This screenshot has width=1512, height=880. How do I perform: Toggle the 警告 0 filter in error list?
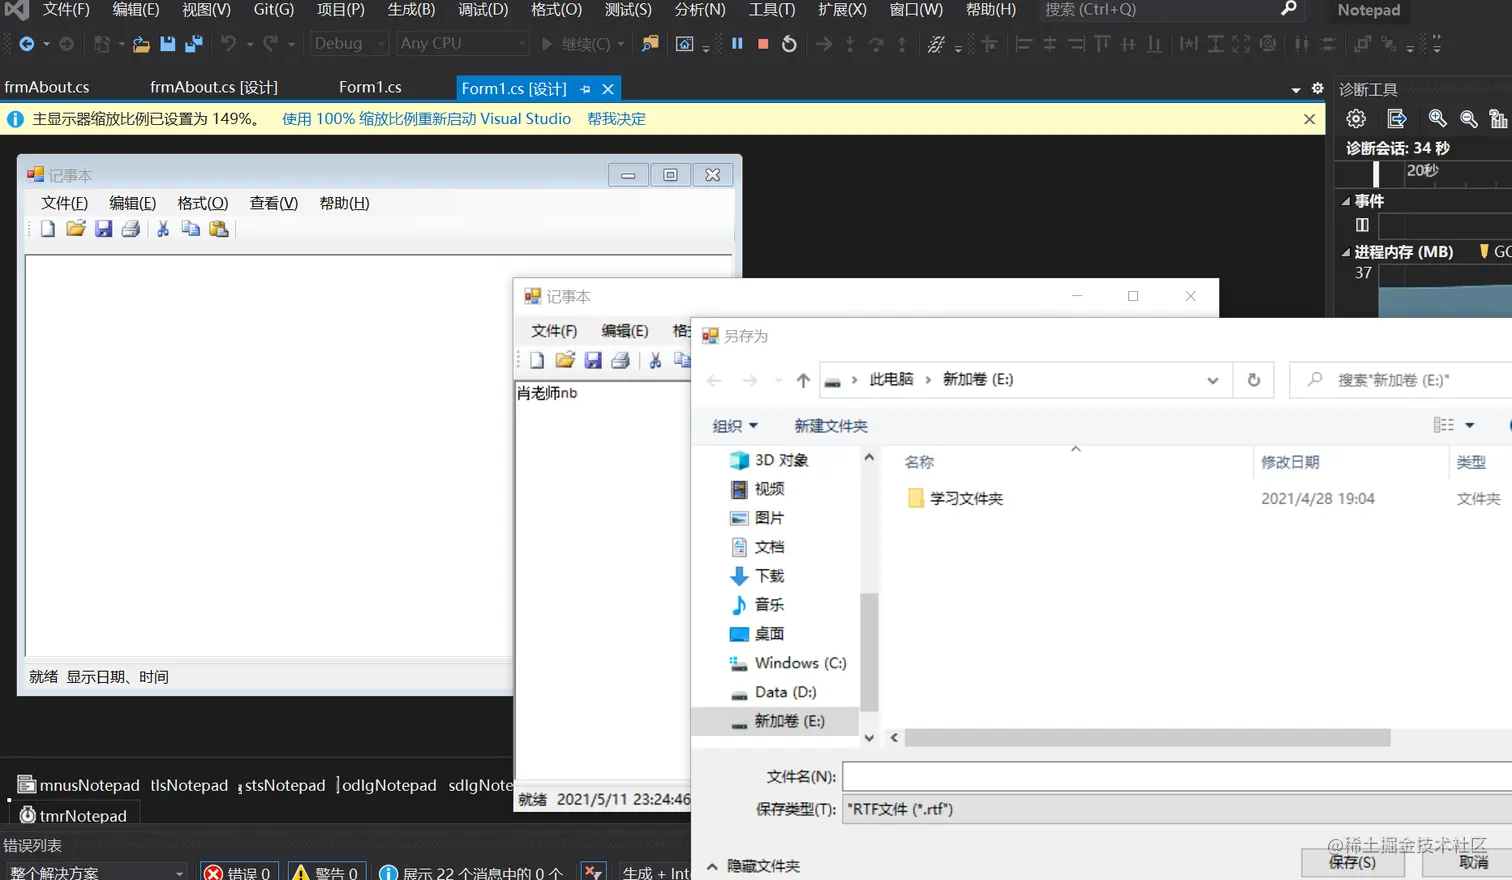click(327, 872)
